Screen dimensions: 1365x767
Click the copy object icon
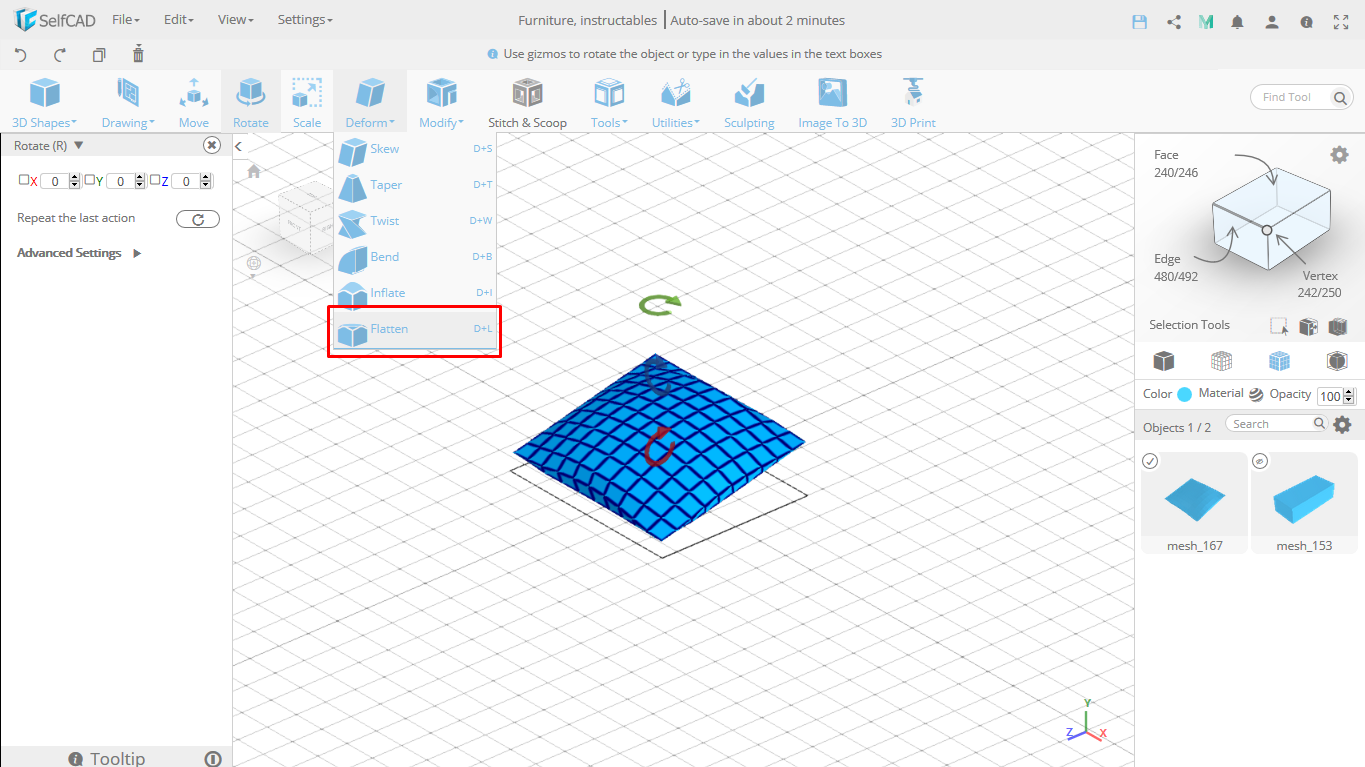(x=99, y=55)
